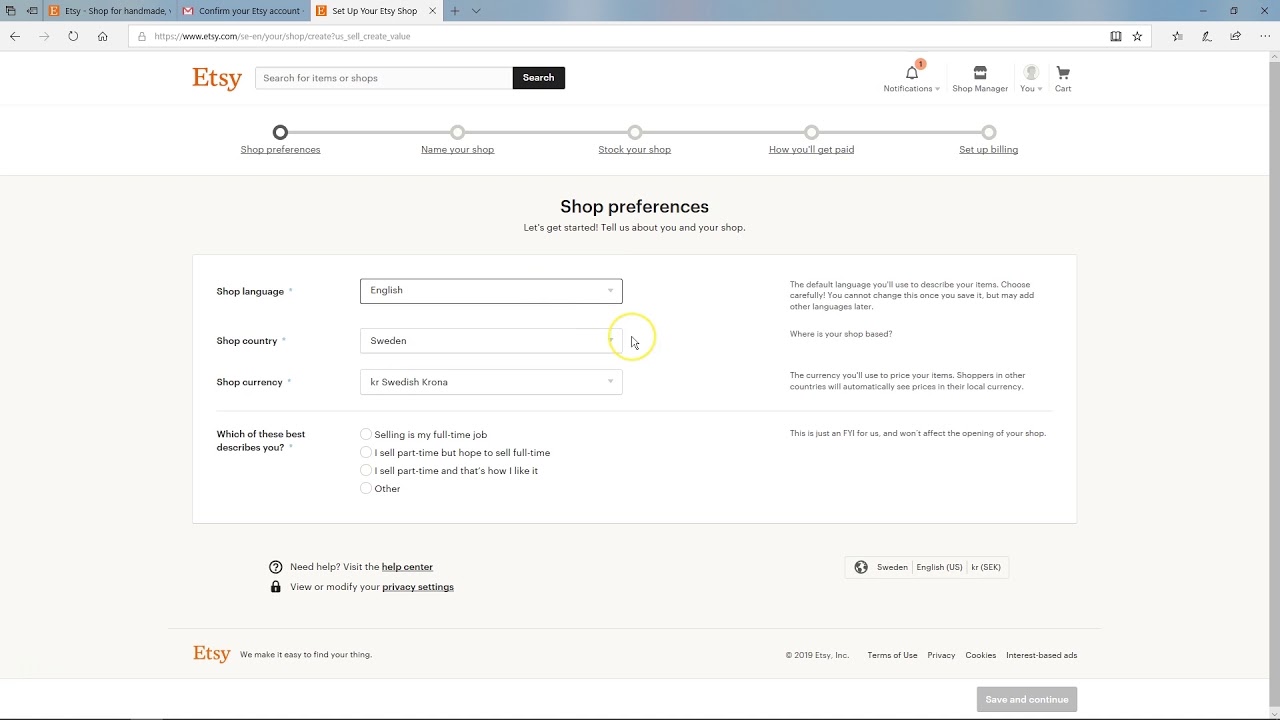
Task: Click the site lock icon in address bar
Action: tap(142, 36)
